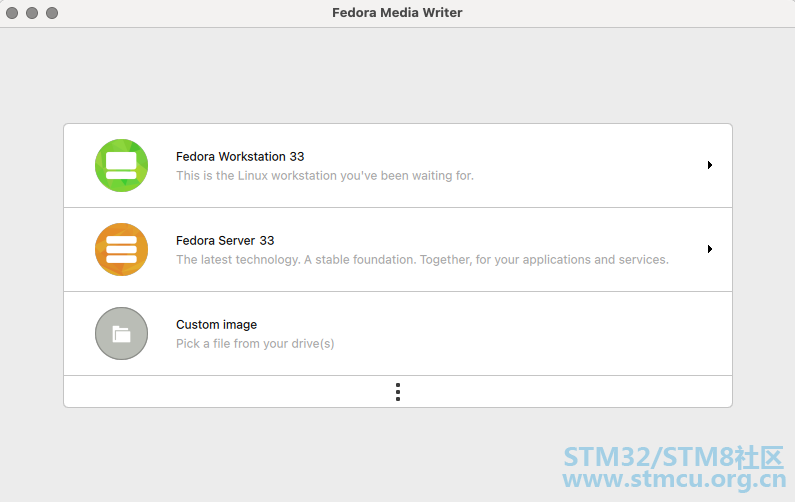This screenshot has width=795, height=502.
Task: Click the Fedora Media Writer title text
Action: 397,13
